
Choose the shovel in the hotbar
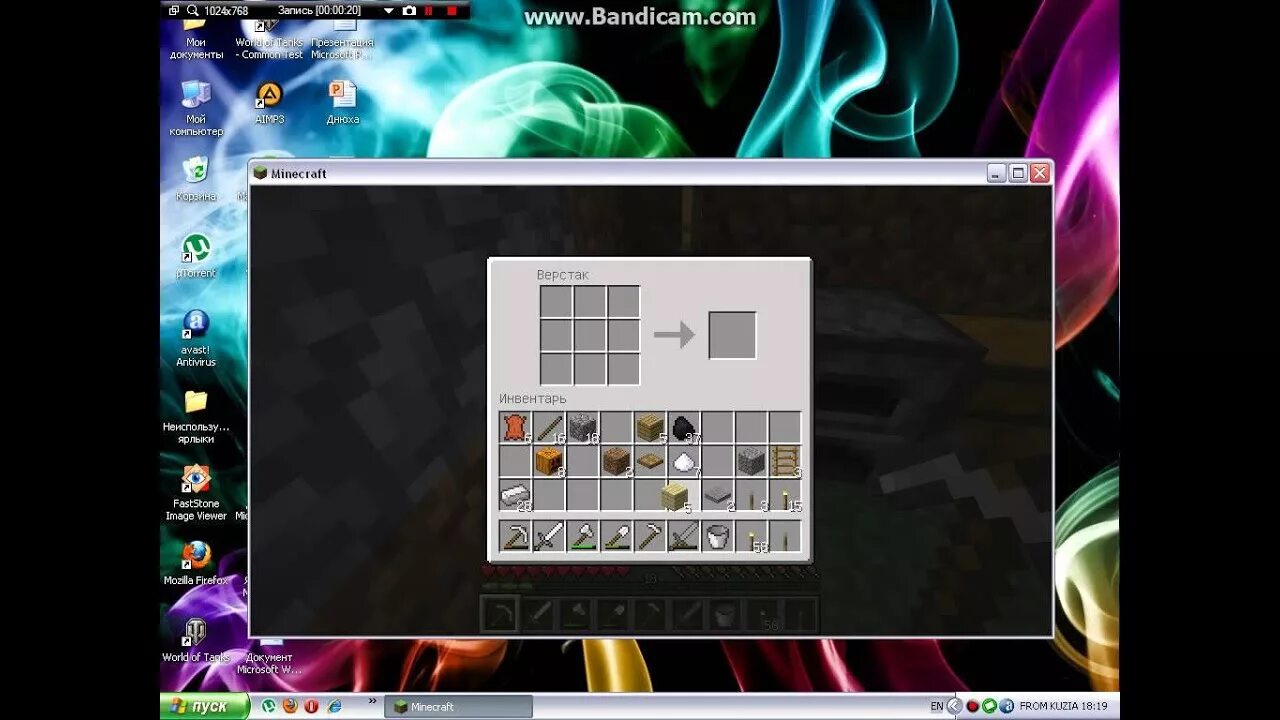[x=617, y=536]
